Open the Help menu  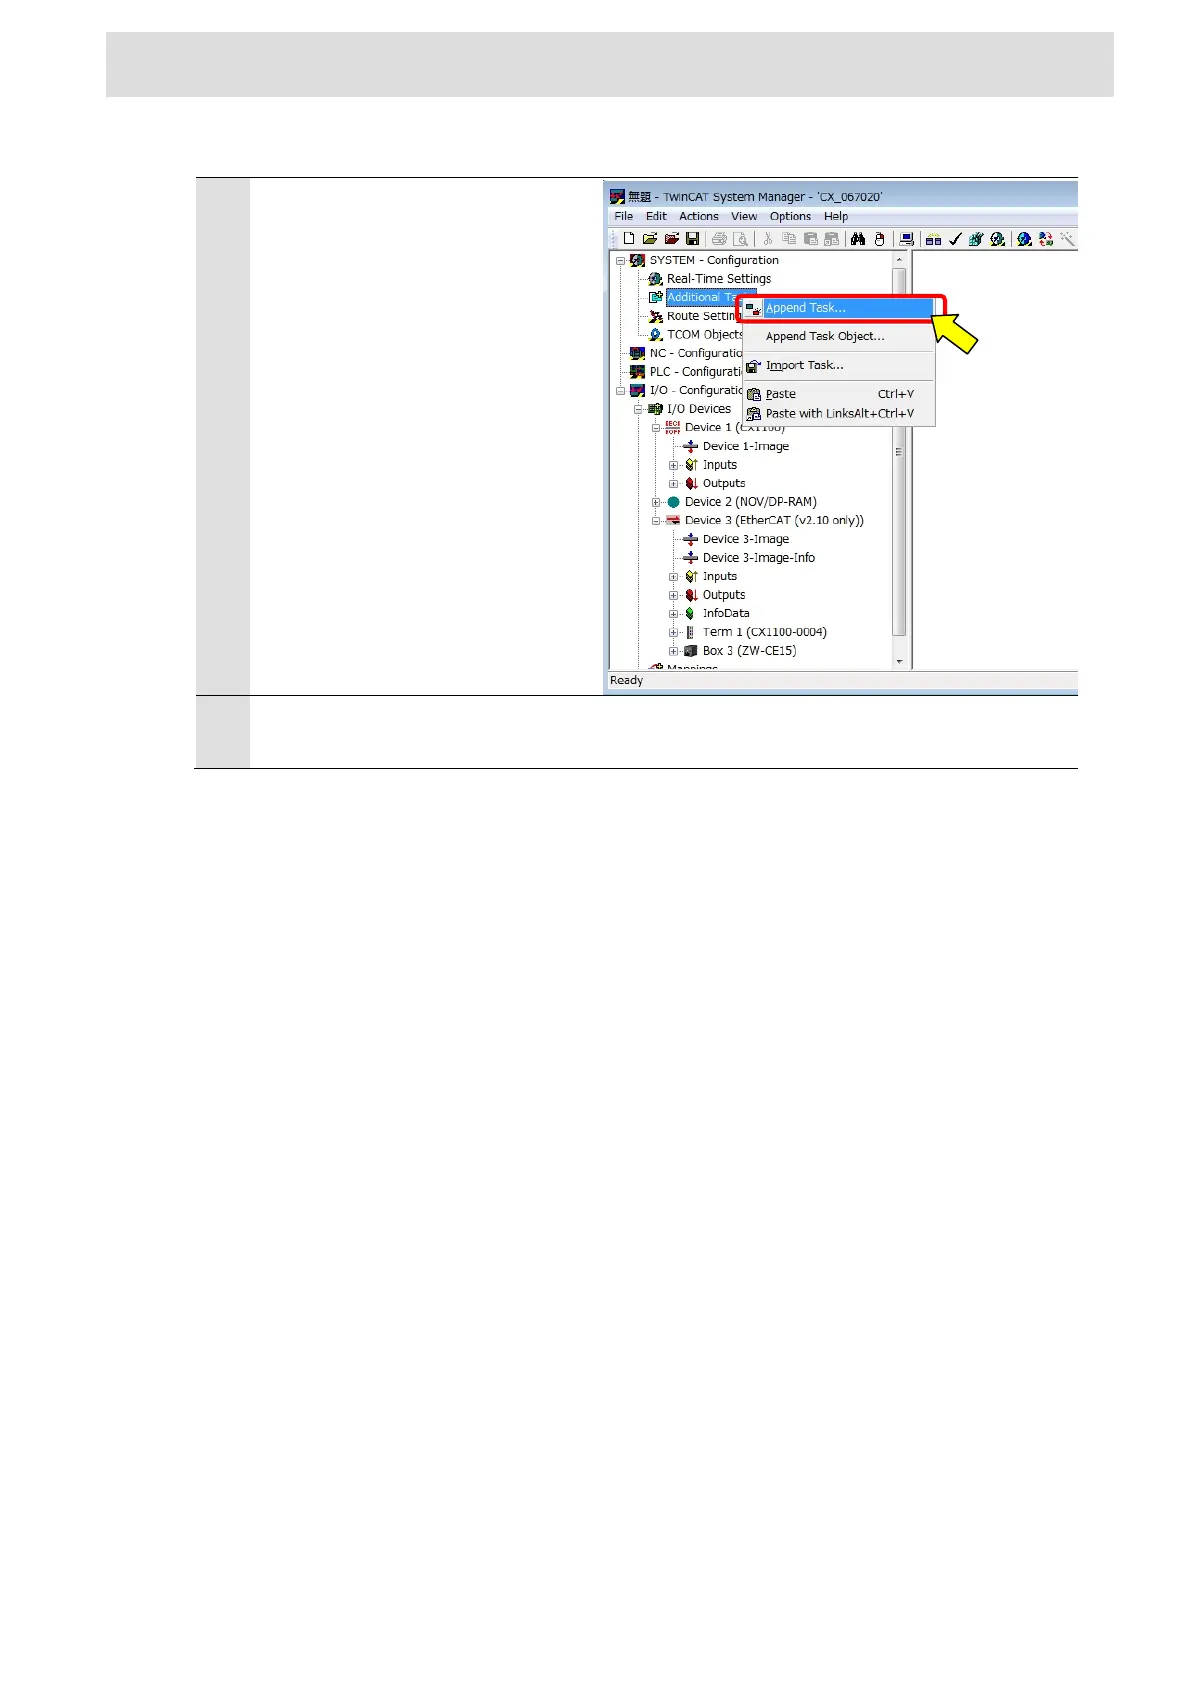pos(836,216)
